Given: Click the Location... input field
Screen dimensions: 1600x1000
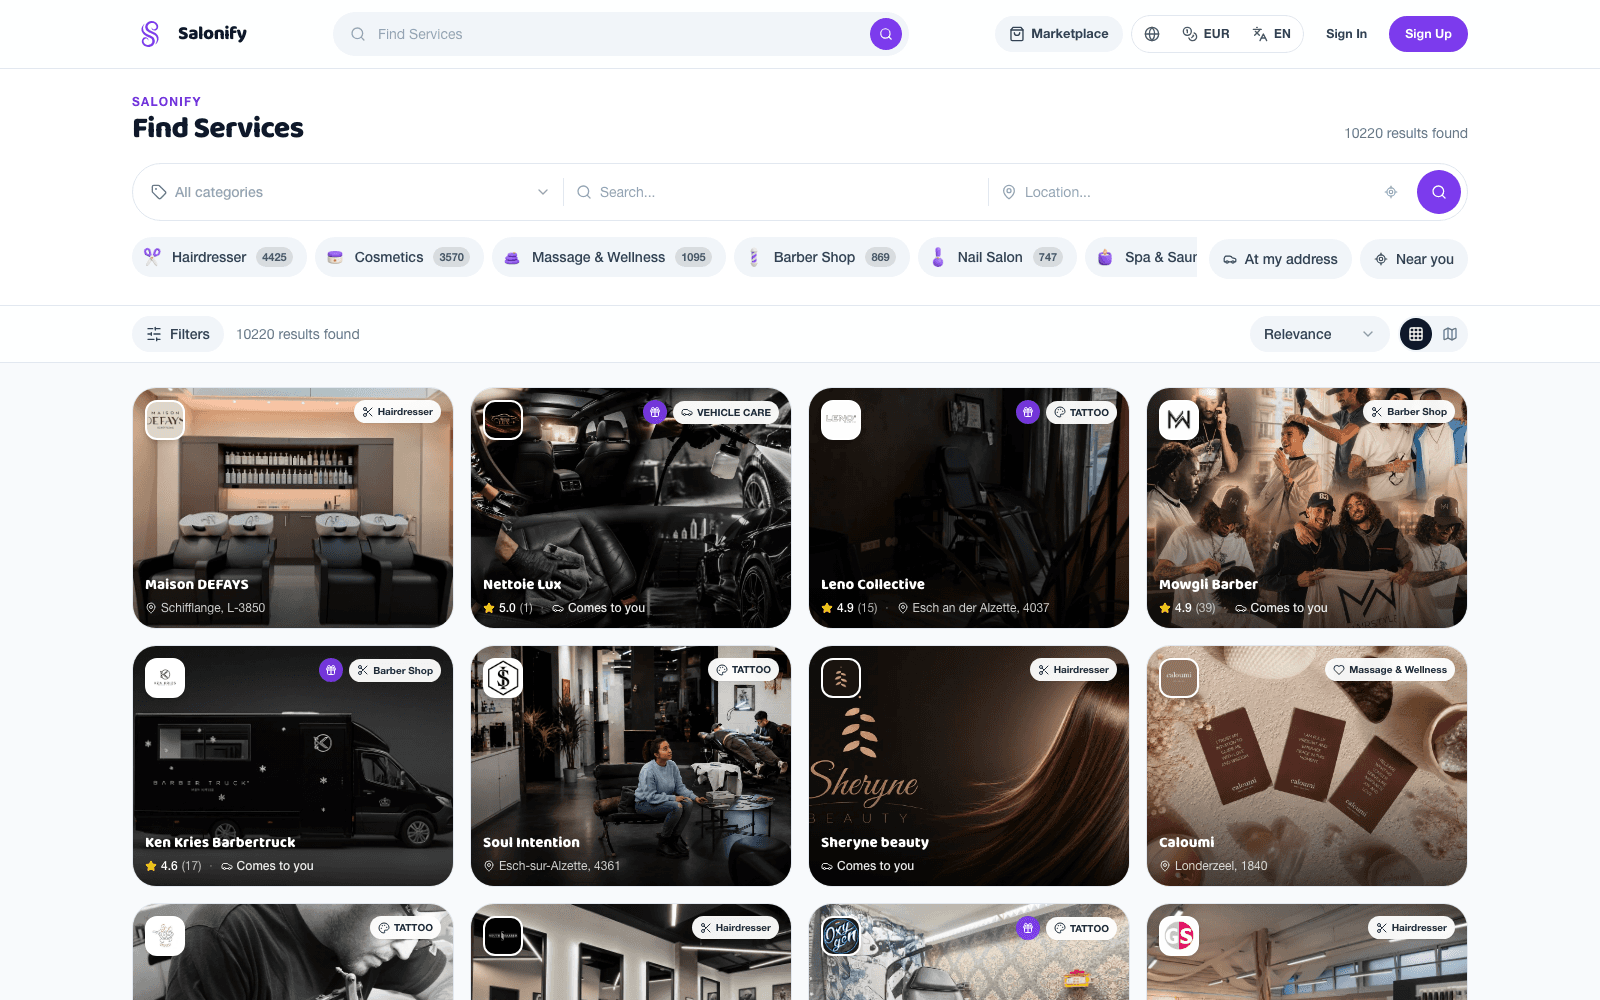Looking at the screenshot, I should (1190, 192).
